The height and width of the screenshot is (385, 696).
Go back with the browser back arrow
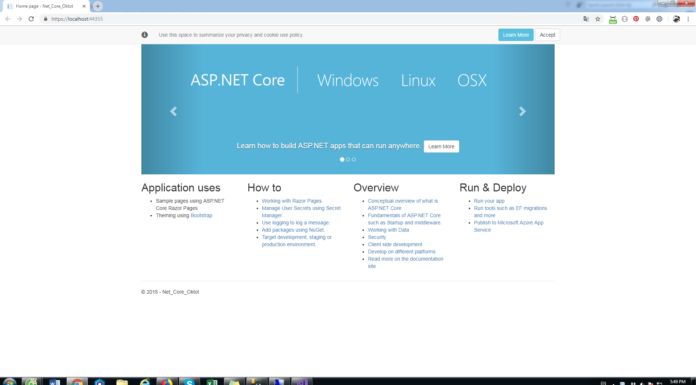tap(8, 19)
